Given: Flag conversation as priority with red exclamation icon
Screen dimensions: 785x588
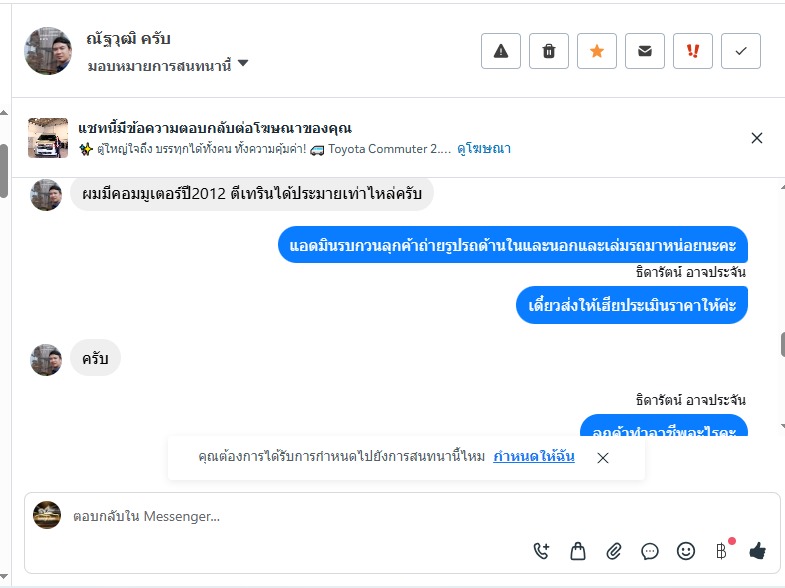Looking at the screenshot, I should click(x=692, y=51).
